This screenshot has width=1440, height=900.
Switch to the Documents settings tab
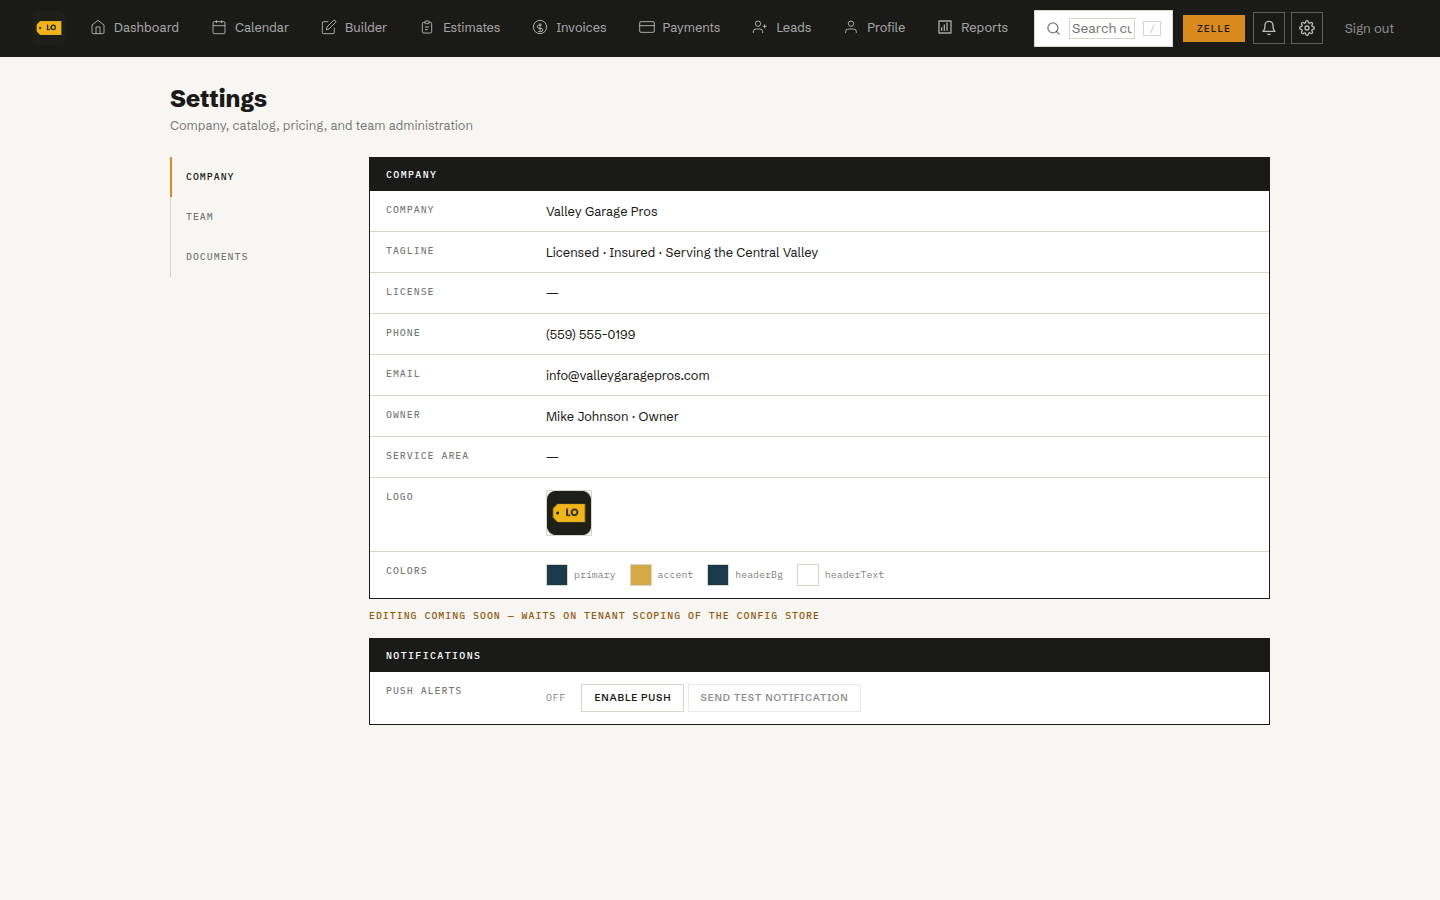[x=217, y=257]
